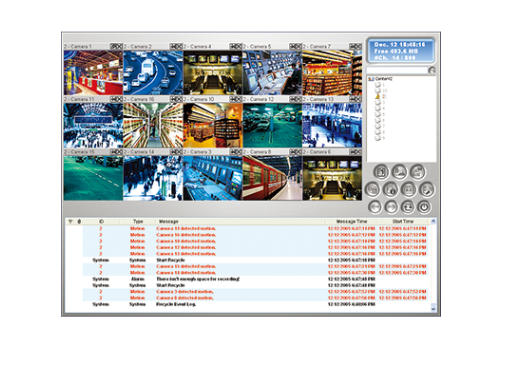
Task: Select subscriber 1 in the tree
Action: pyautogui.click(x=379, y=85)
